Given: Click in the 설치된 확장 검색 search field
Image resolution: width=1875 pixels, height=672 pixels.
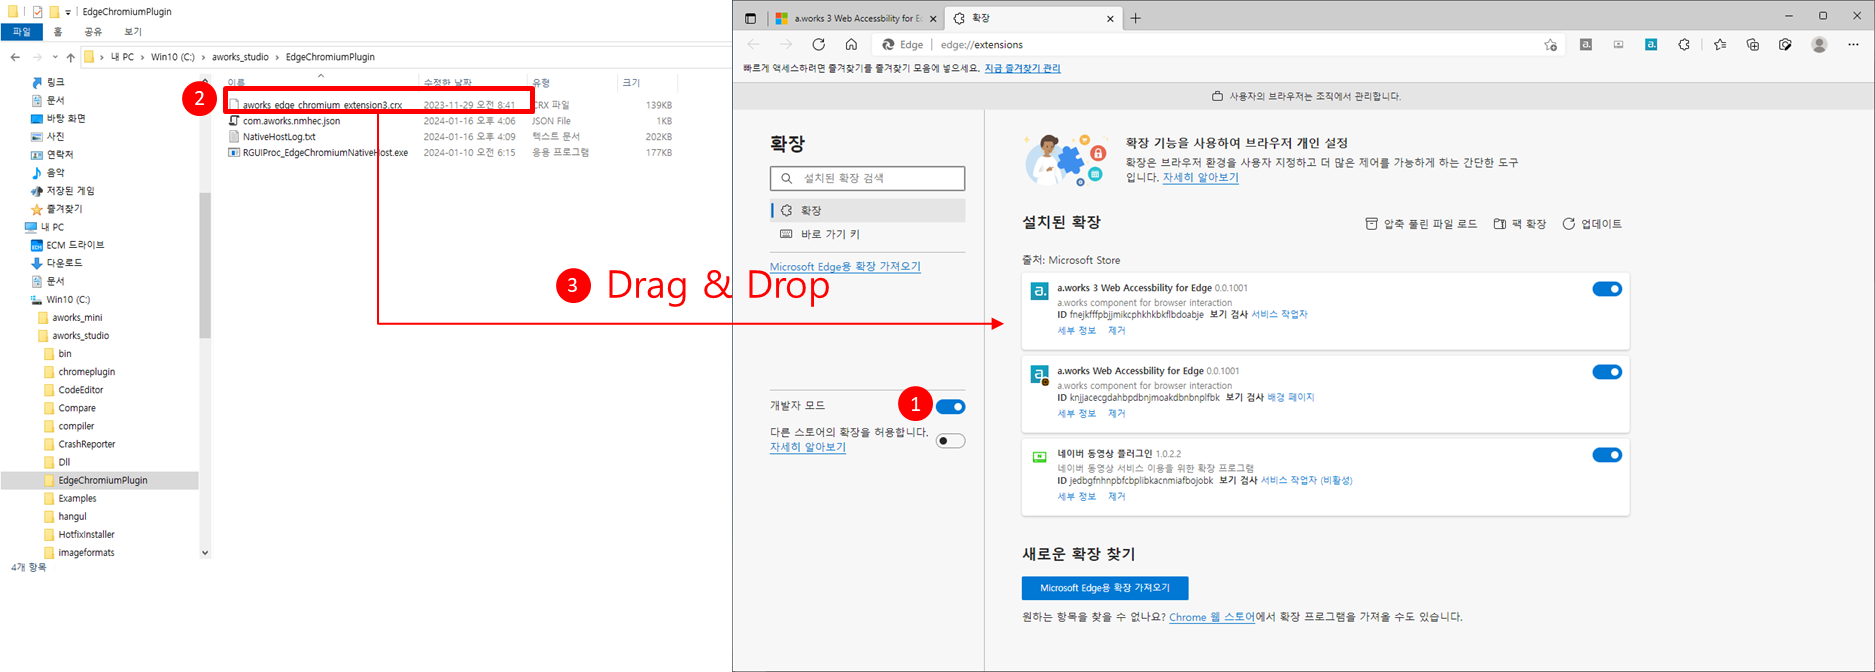Looking at the screenshot, I should 868,178.
